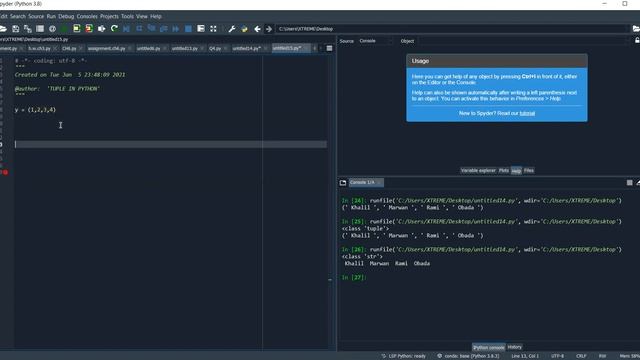Step into function in debugger
The height and width of the screenshot is (360, 640).
pyautogui.click(x=151, y=29)
